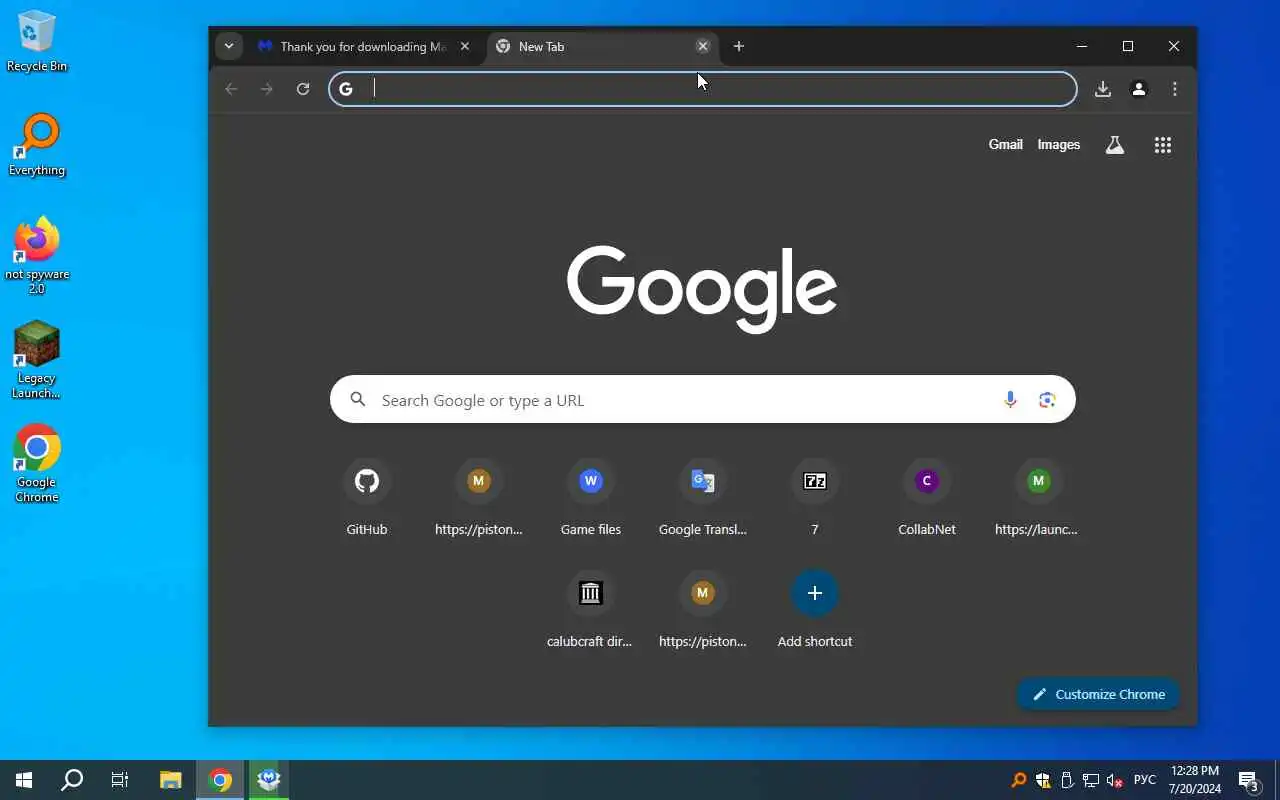Start voice search with the microphone icon
The height and width of the screenshot is (800, 1280).
click(1010, 400)
